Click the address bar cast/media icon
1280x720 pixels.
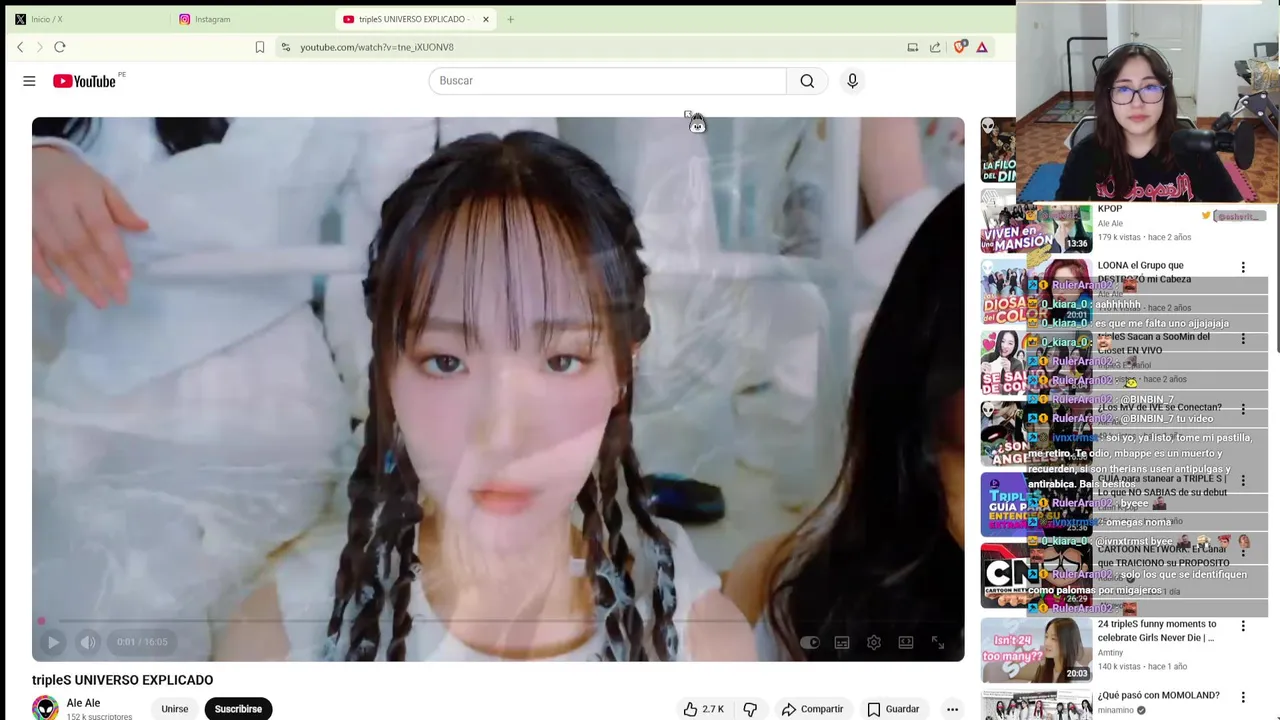[912, 47]
